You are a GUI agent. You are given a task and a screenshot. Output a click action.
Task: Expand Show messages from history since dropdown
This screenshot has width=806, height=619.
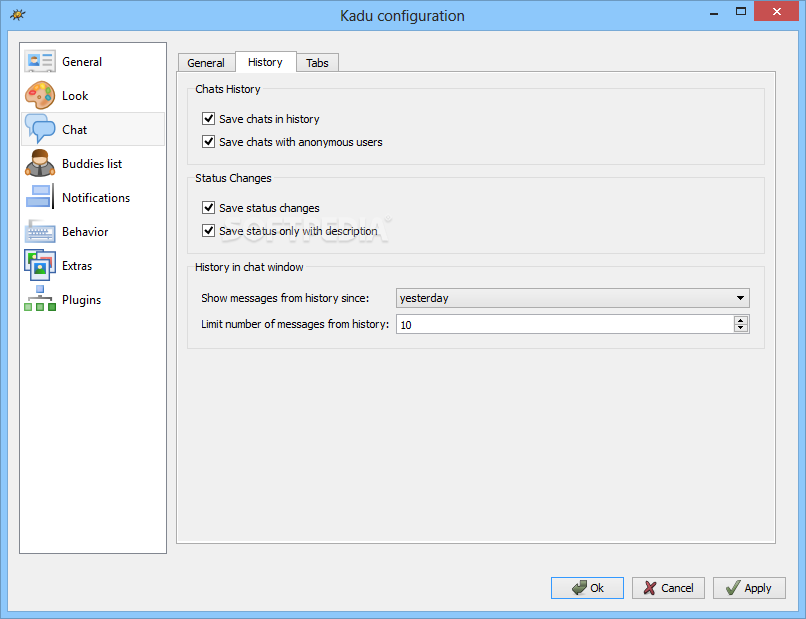coord(573,298)
